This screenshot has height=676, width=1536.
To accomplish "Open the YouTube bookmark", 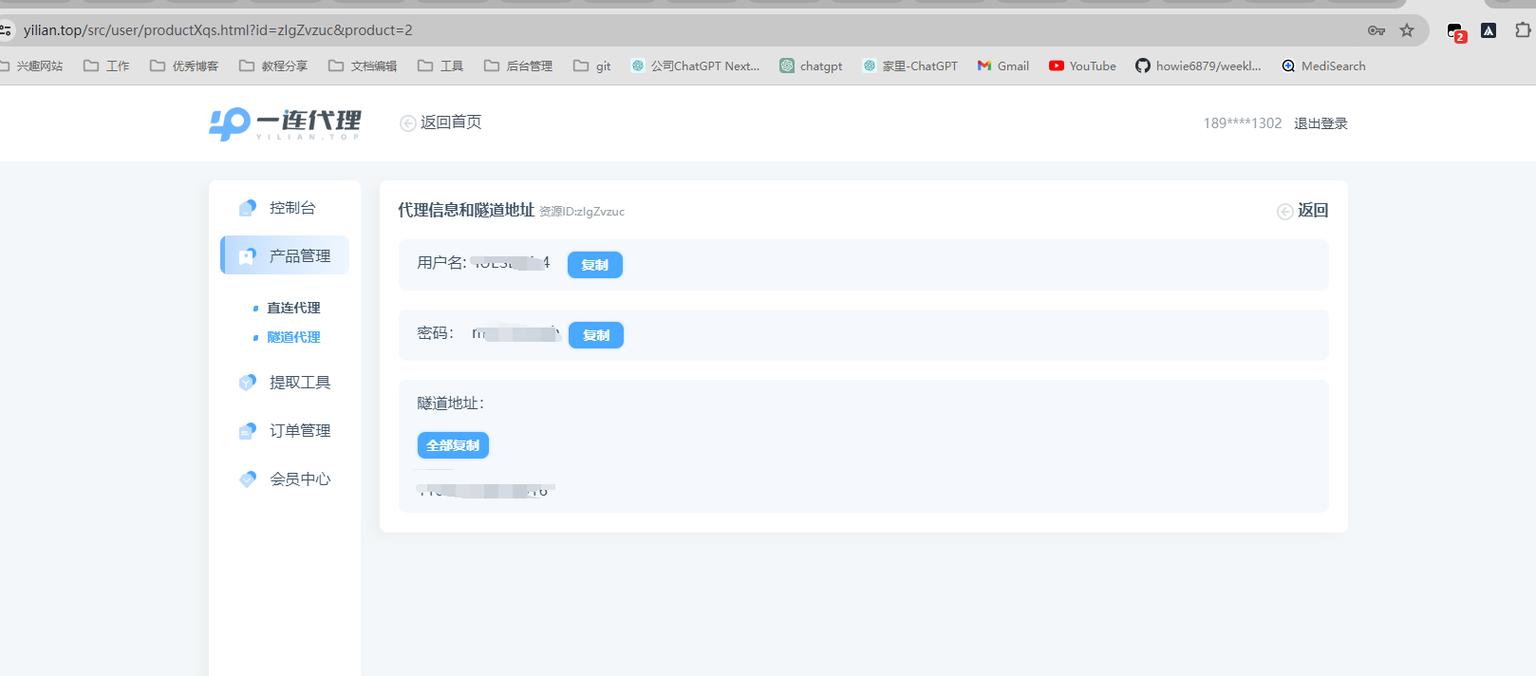I will 1081,66.
